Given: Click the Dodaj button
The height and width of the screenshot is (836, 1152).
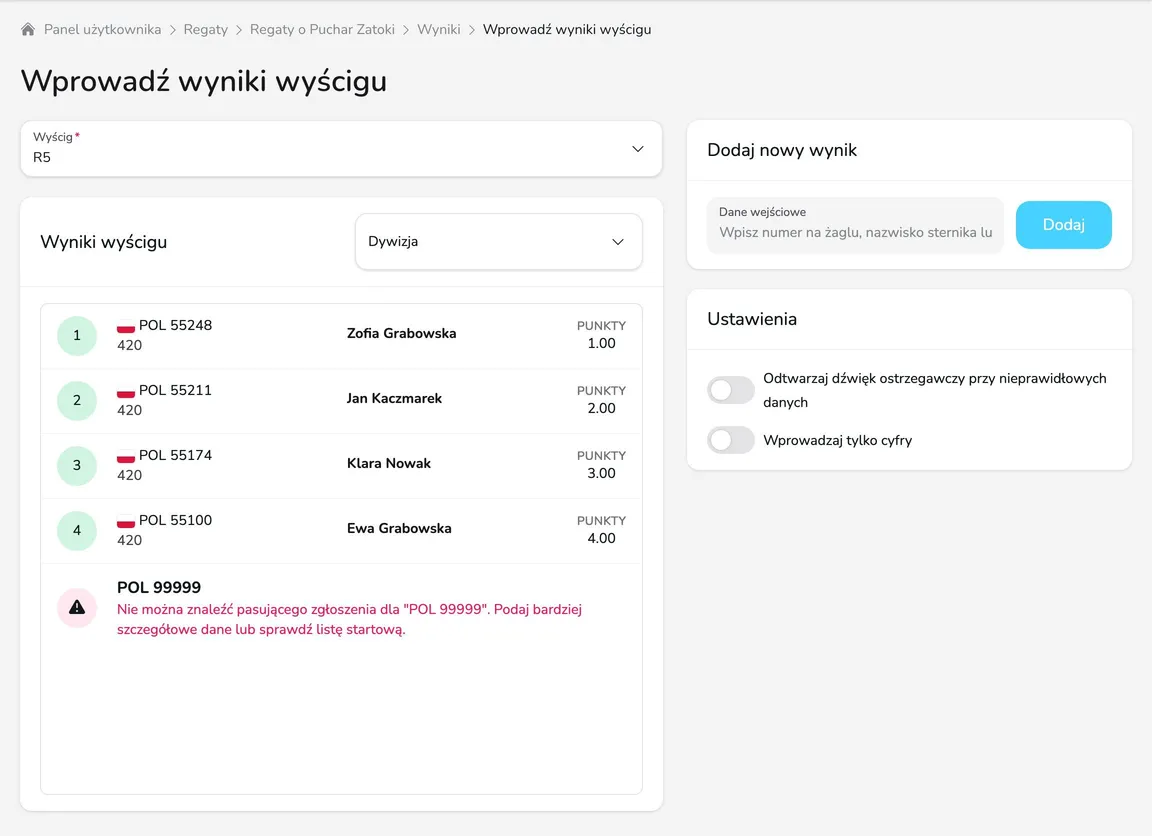Looking at the screenshot, I should click(1063, 225).
